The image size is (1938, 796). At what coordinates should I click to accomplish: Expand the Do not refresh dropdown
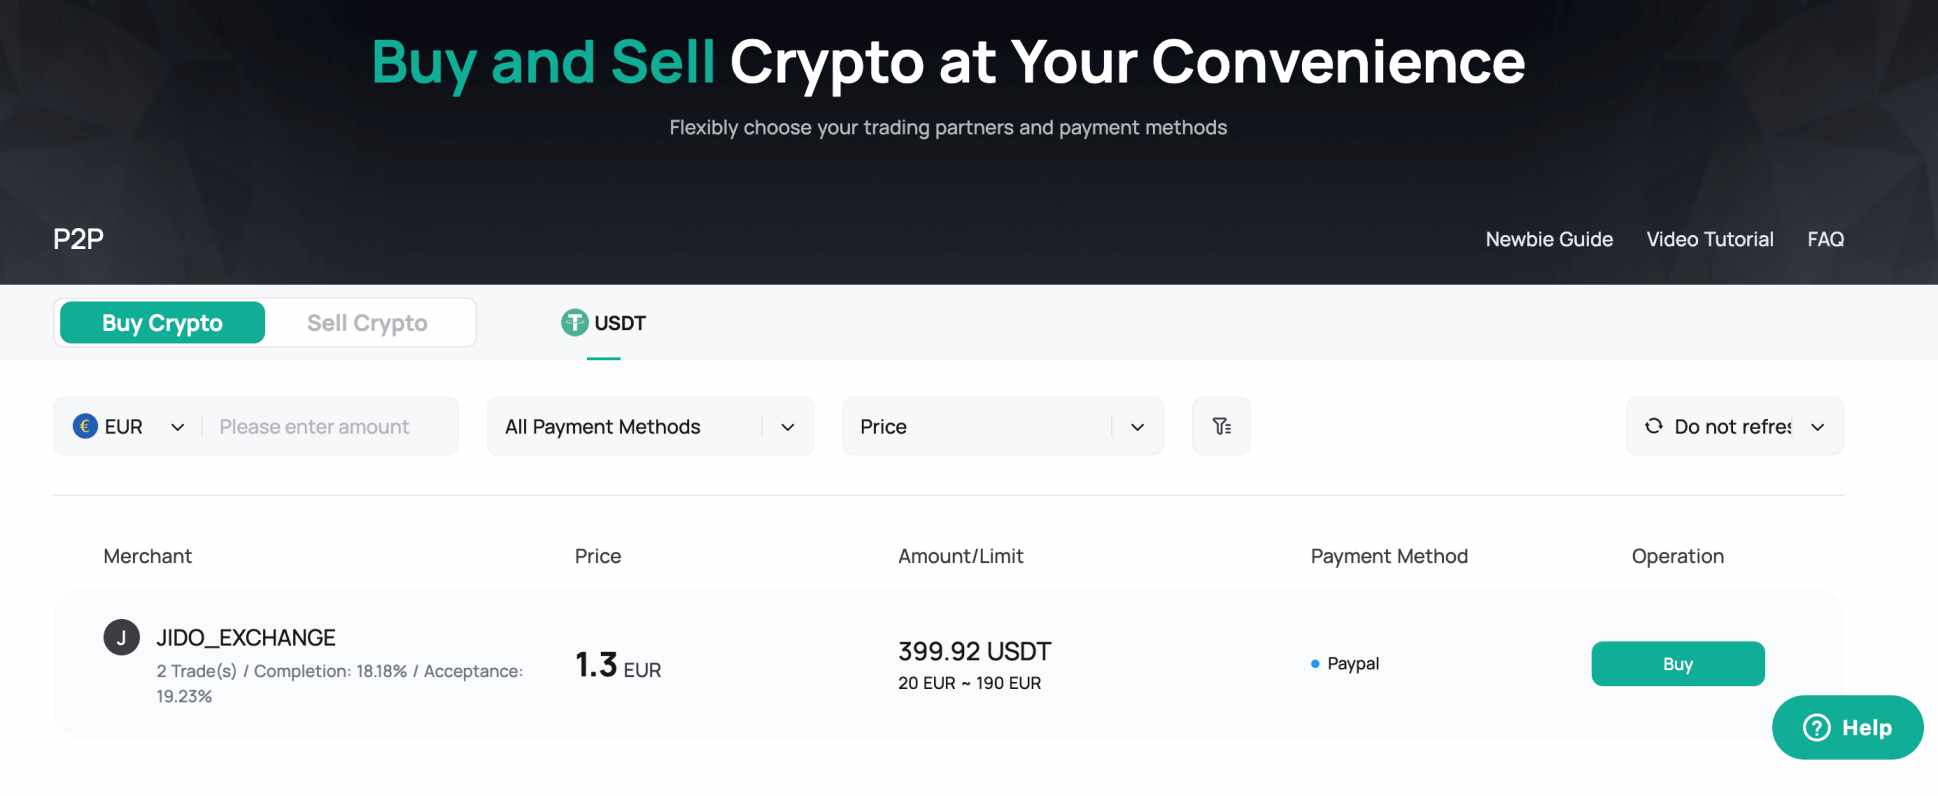tap(1735, 427)
